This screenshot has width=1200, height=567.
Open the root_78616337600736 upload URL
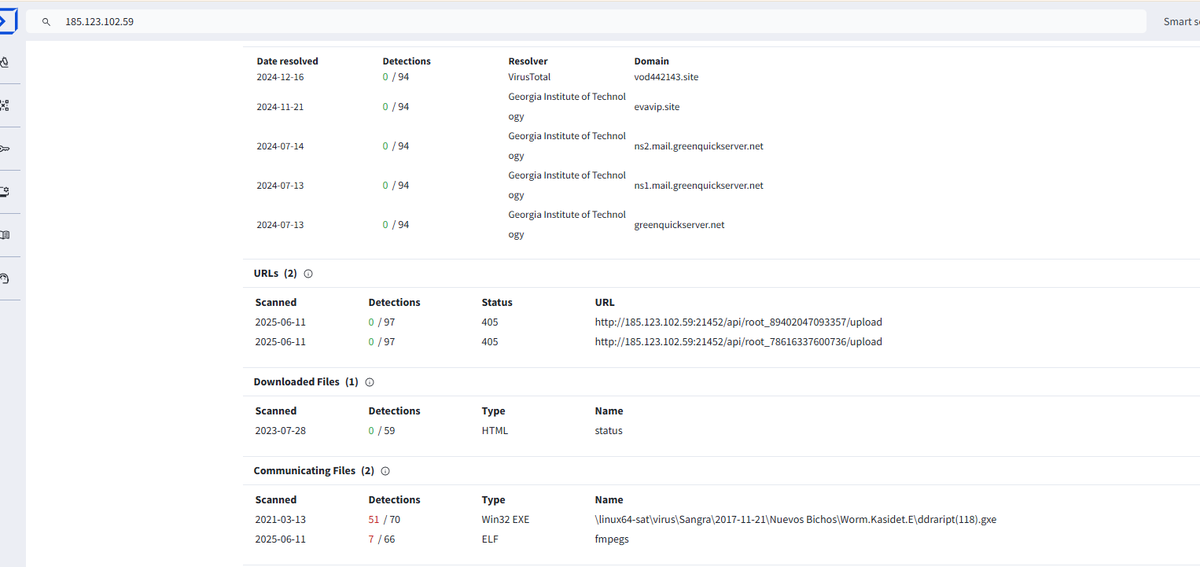tap(739, 342)
